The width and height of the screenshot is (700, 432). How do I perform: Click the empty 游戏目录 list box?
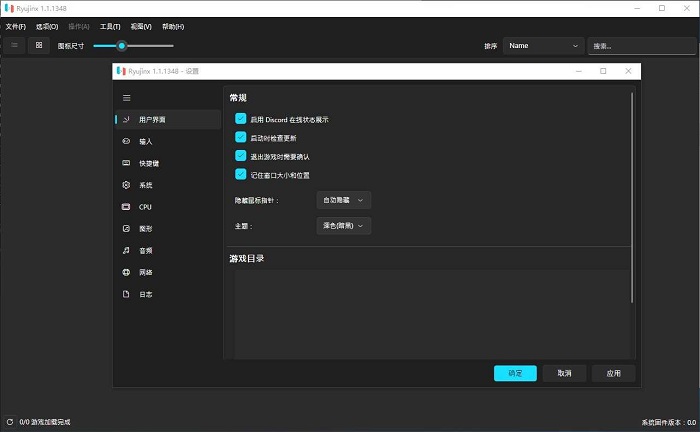[432, 314]
